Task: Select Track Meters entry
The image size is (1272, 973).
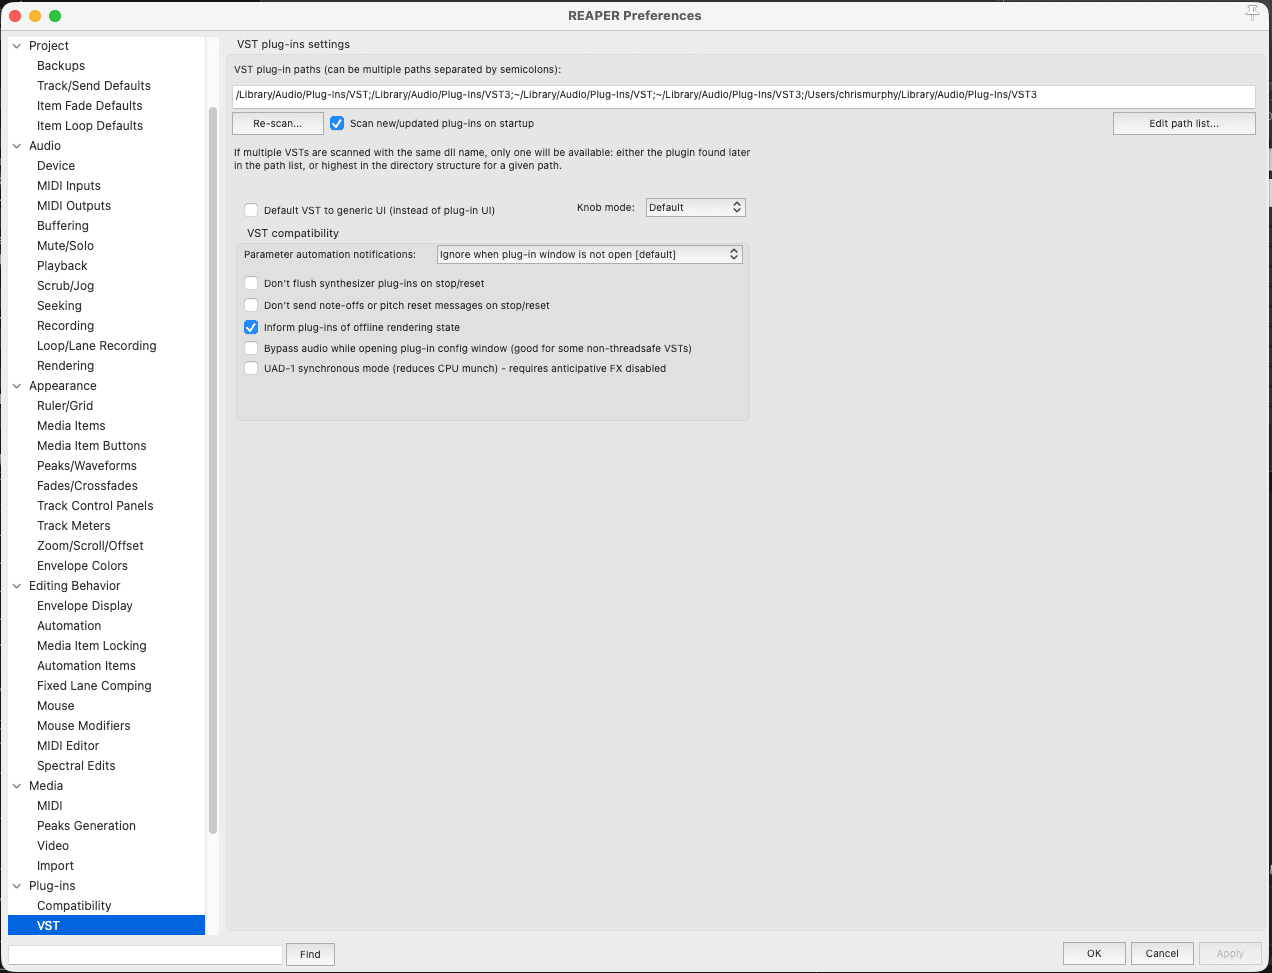Action: [74, 526]
